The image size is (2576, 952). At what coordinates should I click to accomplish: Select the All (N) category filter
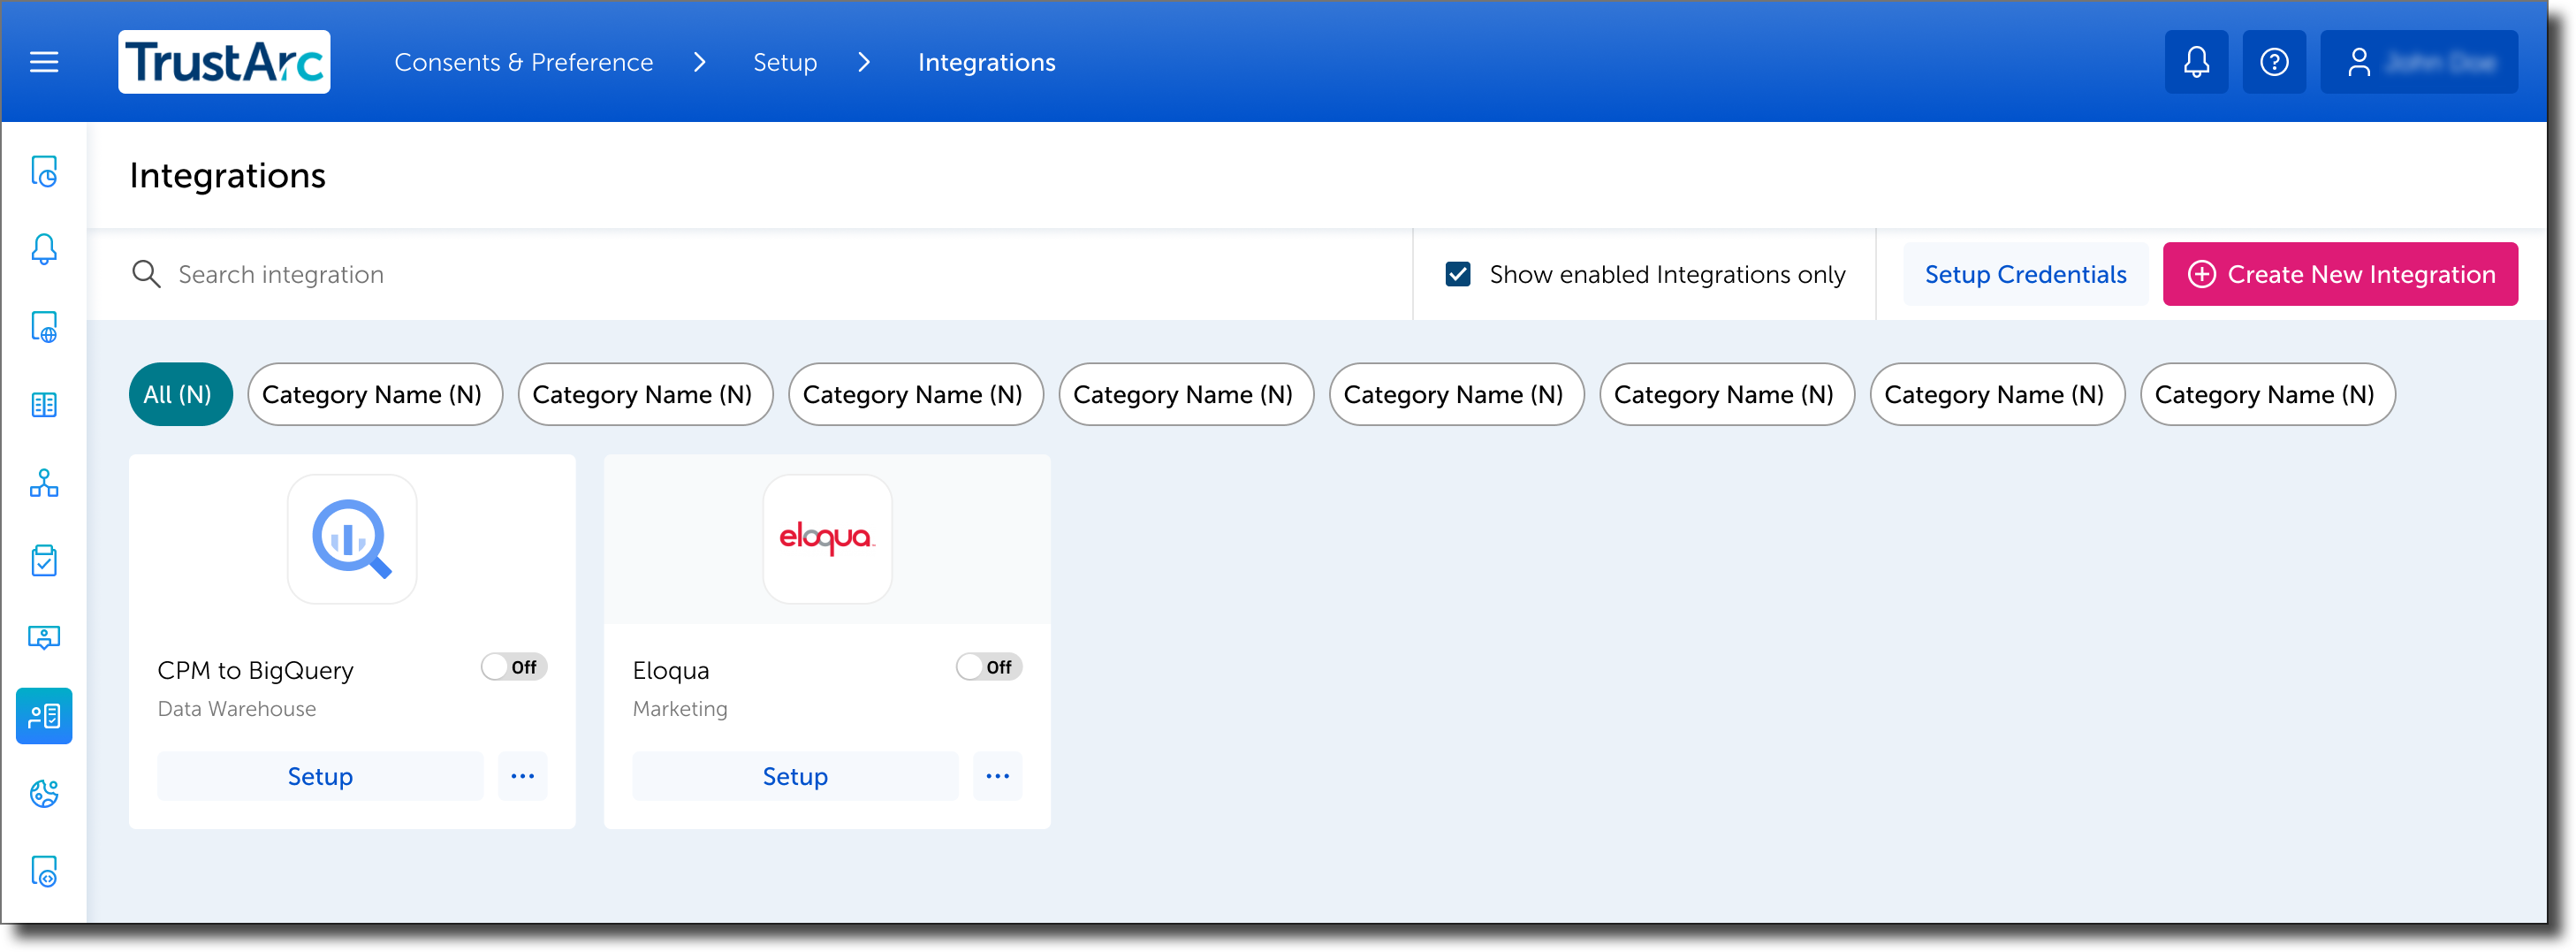tap(180, 394)
